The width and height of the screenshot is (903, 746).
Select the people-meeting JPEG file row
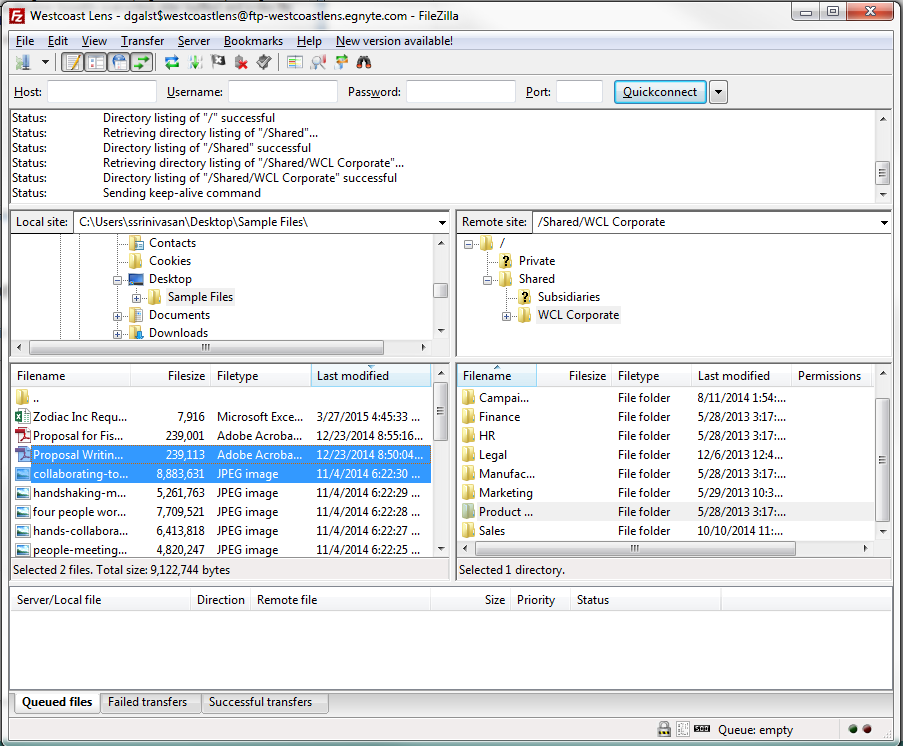tap(221, 550)
